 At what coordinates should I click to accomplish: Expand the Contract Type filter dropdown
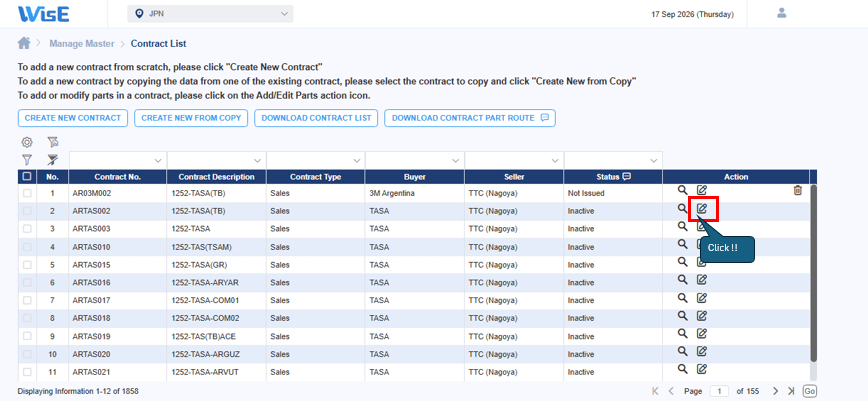[x=356, y=160]
